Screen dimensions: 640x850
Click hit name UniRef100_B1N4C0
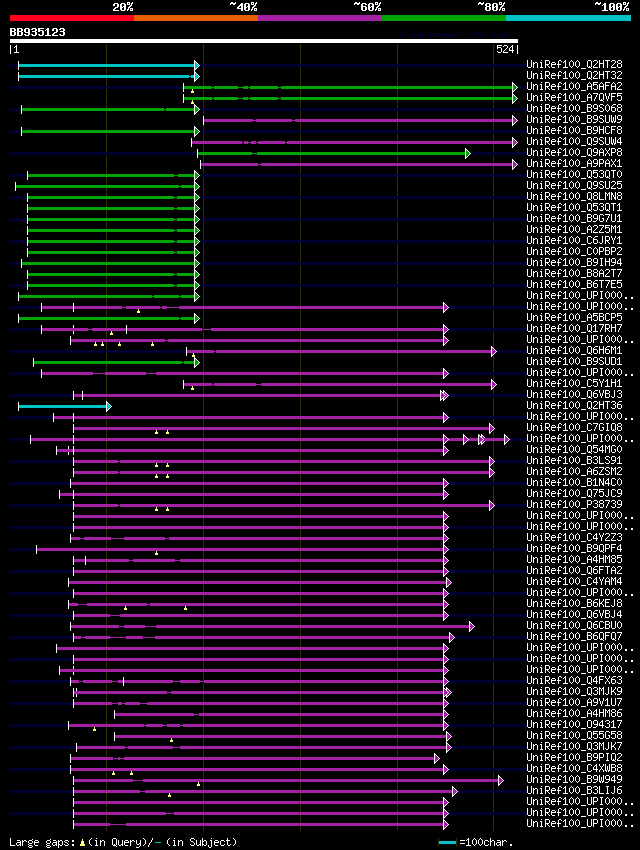(x=574, y=482)
